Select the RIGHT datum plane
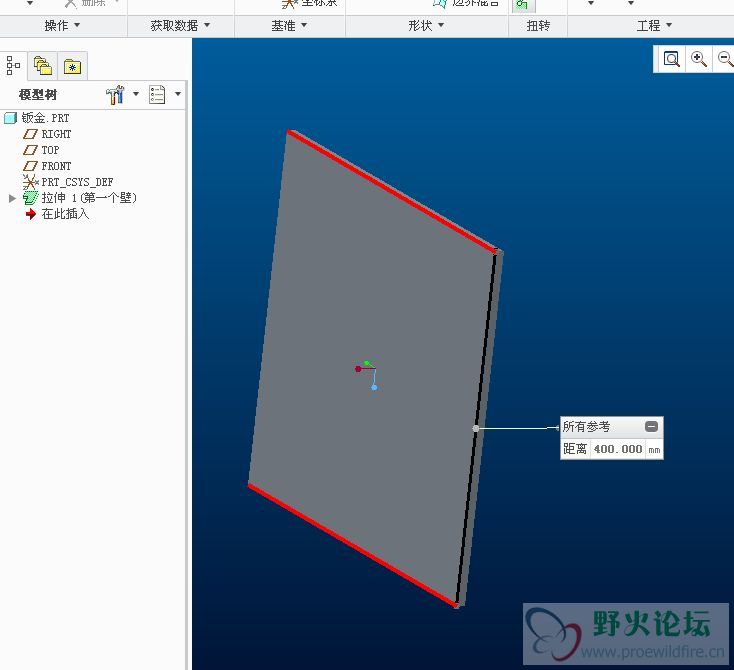 point(56,134)
